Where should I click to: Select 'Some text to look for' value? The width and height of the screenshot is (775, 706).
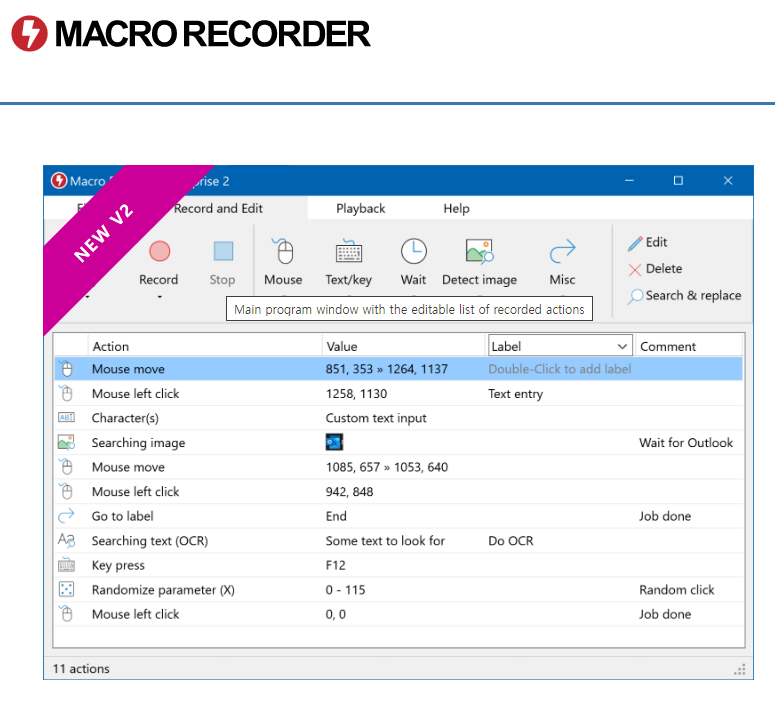385,540
